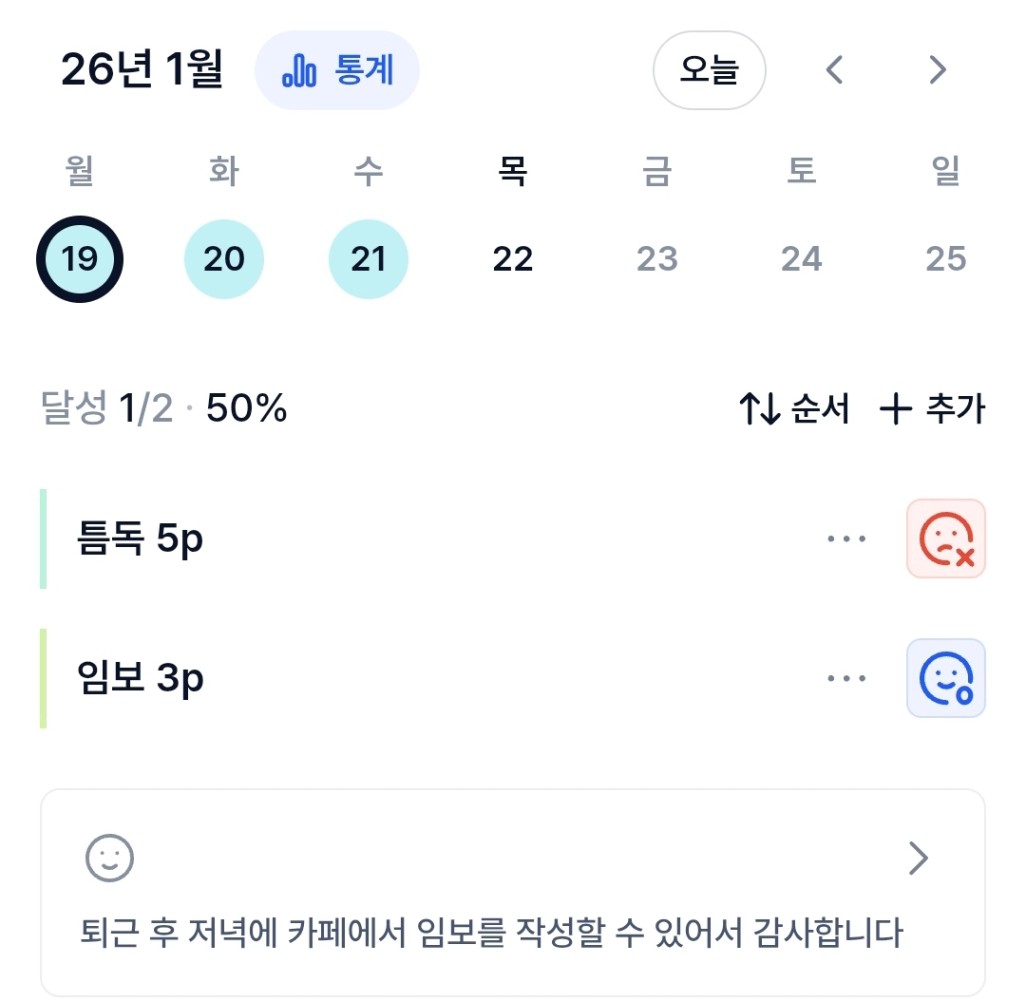The width and height of the screenshot is (1026, 1001).
Task: Tap the red sad face on 틈독 5p
Action: click(x=945, y=539)
